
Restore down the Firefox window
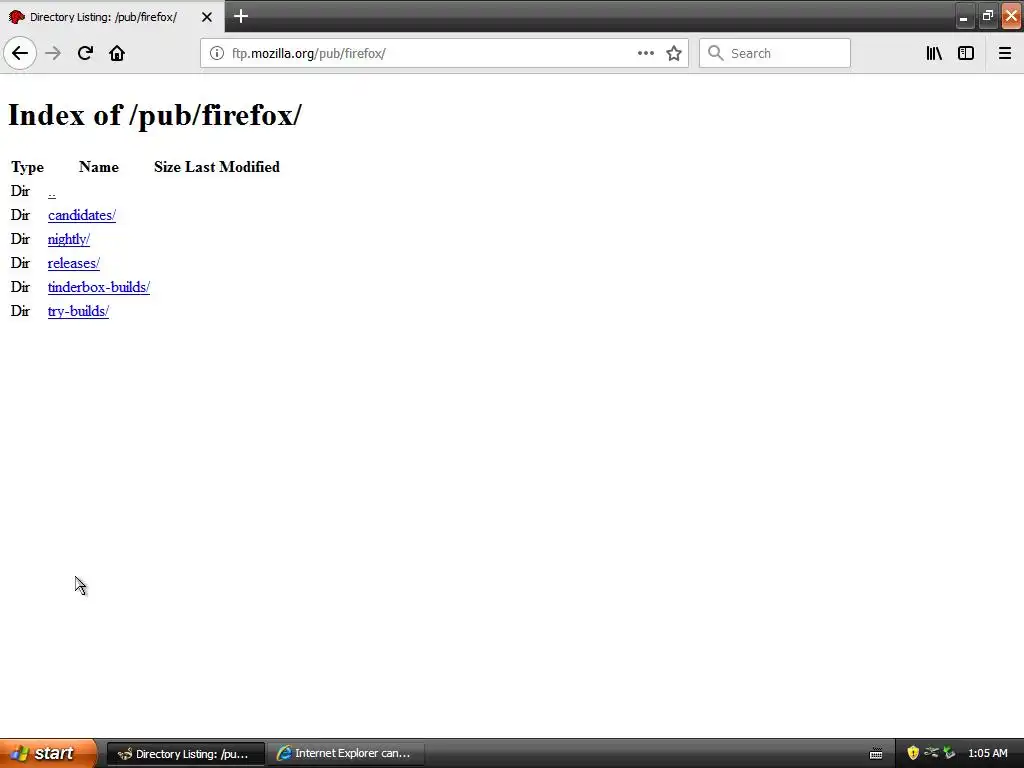[987, 16]
